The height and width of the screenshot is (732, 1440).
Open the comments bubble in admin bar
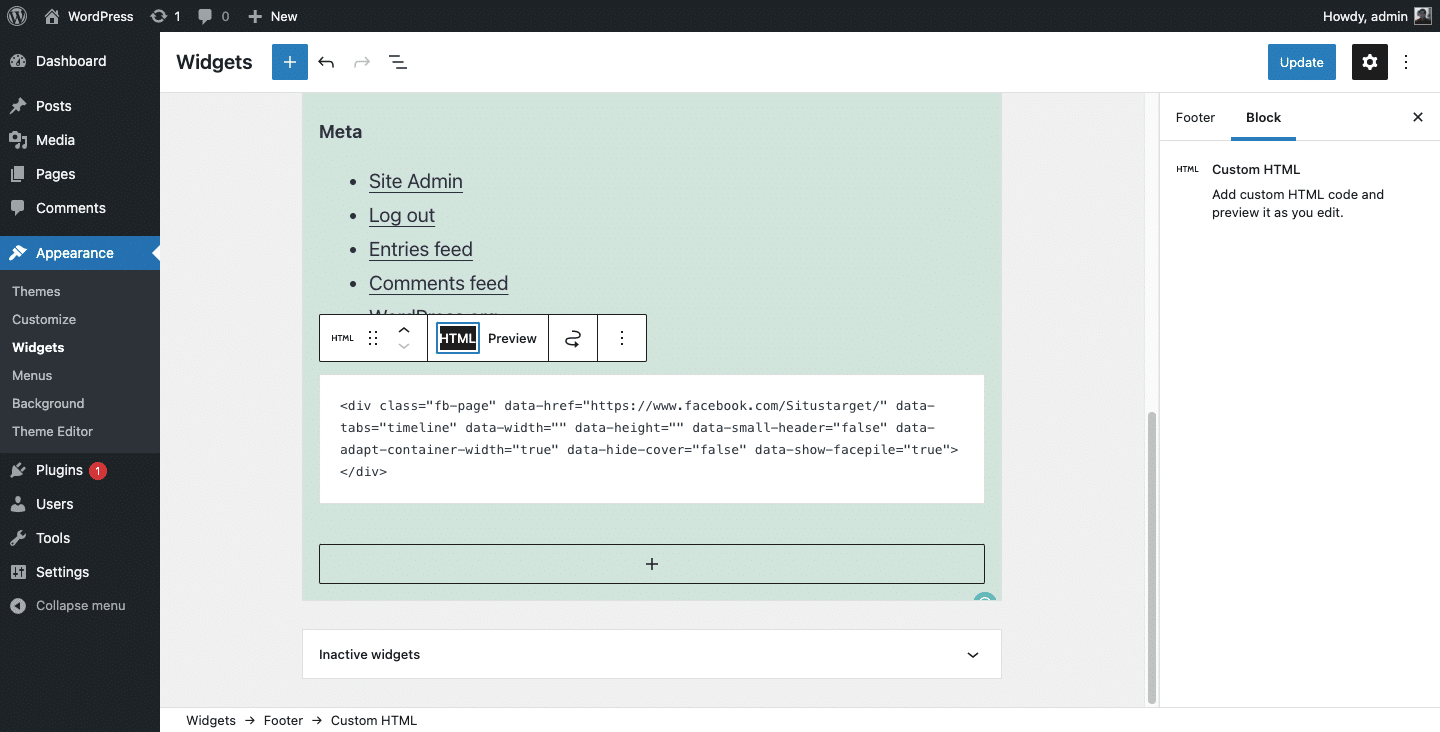pos(213,16)
